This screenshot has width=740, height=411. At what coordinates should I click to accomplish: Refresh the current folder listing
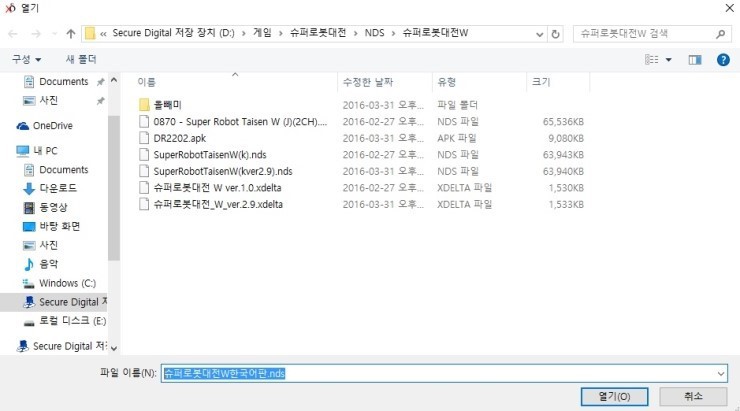[x=555, y=34]
